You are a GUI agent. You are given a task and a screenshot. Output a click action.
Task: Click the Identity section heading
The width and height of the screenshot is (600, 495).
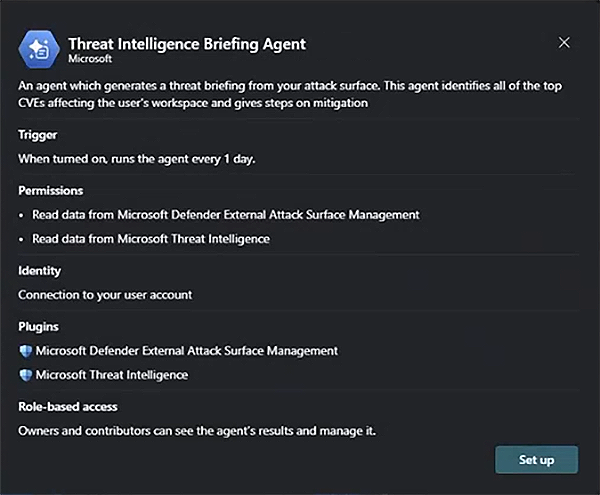click(x=40, y=270)
